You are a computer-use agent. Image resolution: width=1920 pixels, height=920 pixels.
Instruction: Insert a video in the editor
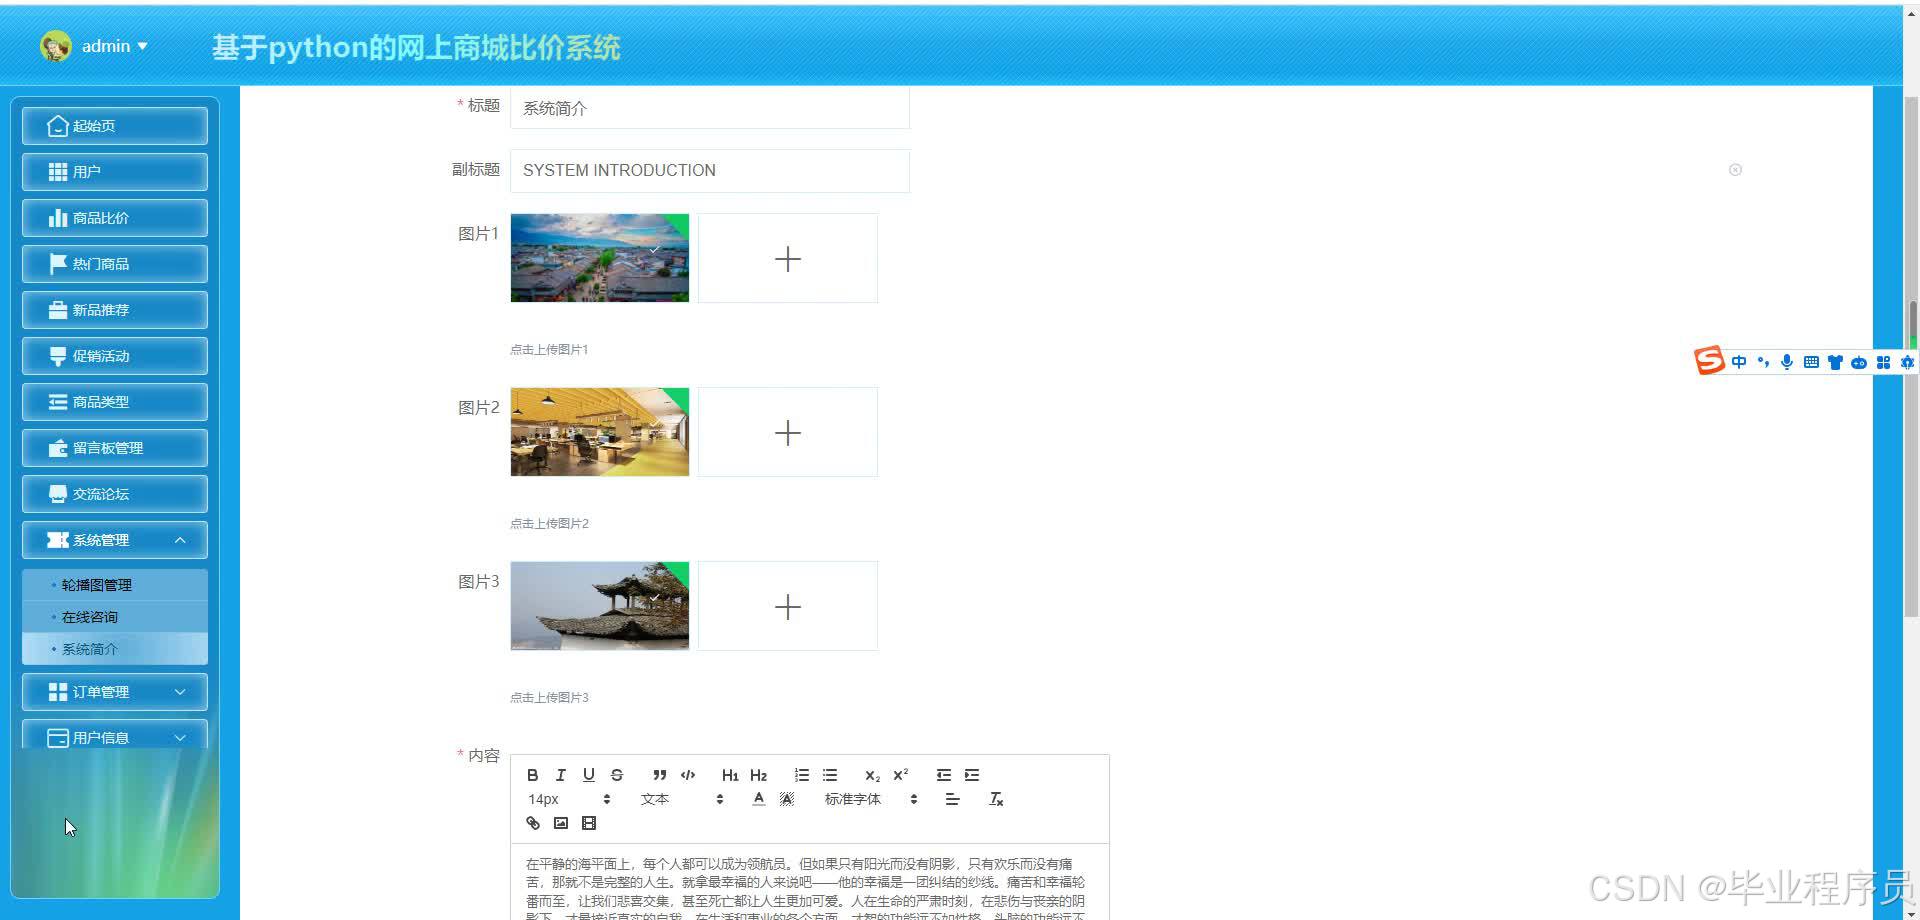pos(589,823)
